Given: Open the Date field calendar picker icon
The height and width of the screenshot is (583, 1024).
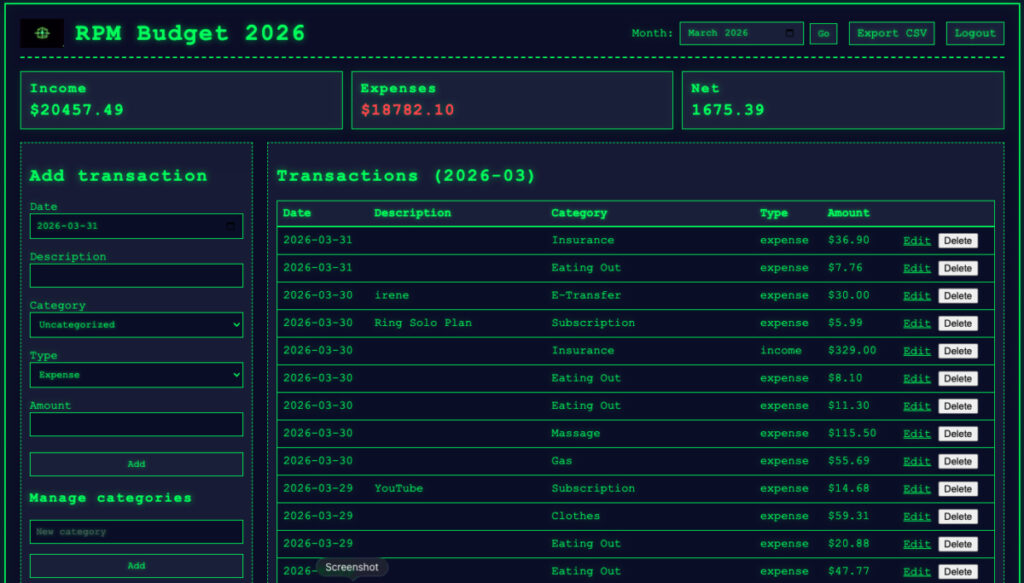Looking at the screenshot, I should (230, 227).
